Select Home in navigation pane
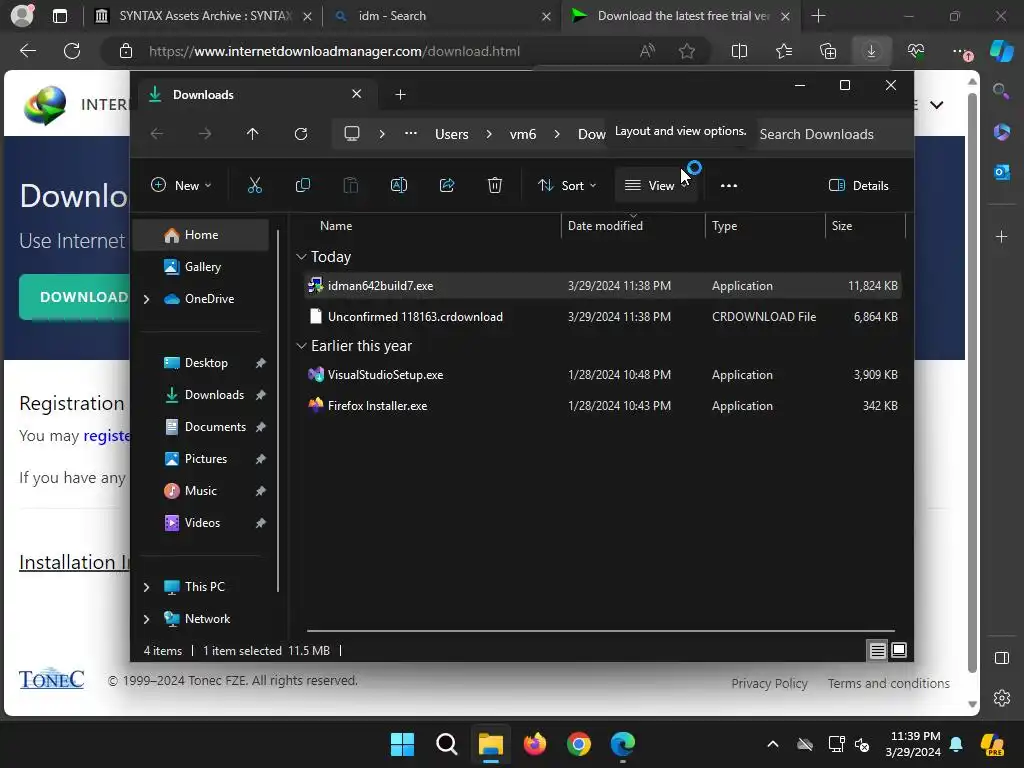Screen dimensions: 1024x768 click(201, 235)
